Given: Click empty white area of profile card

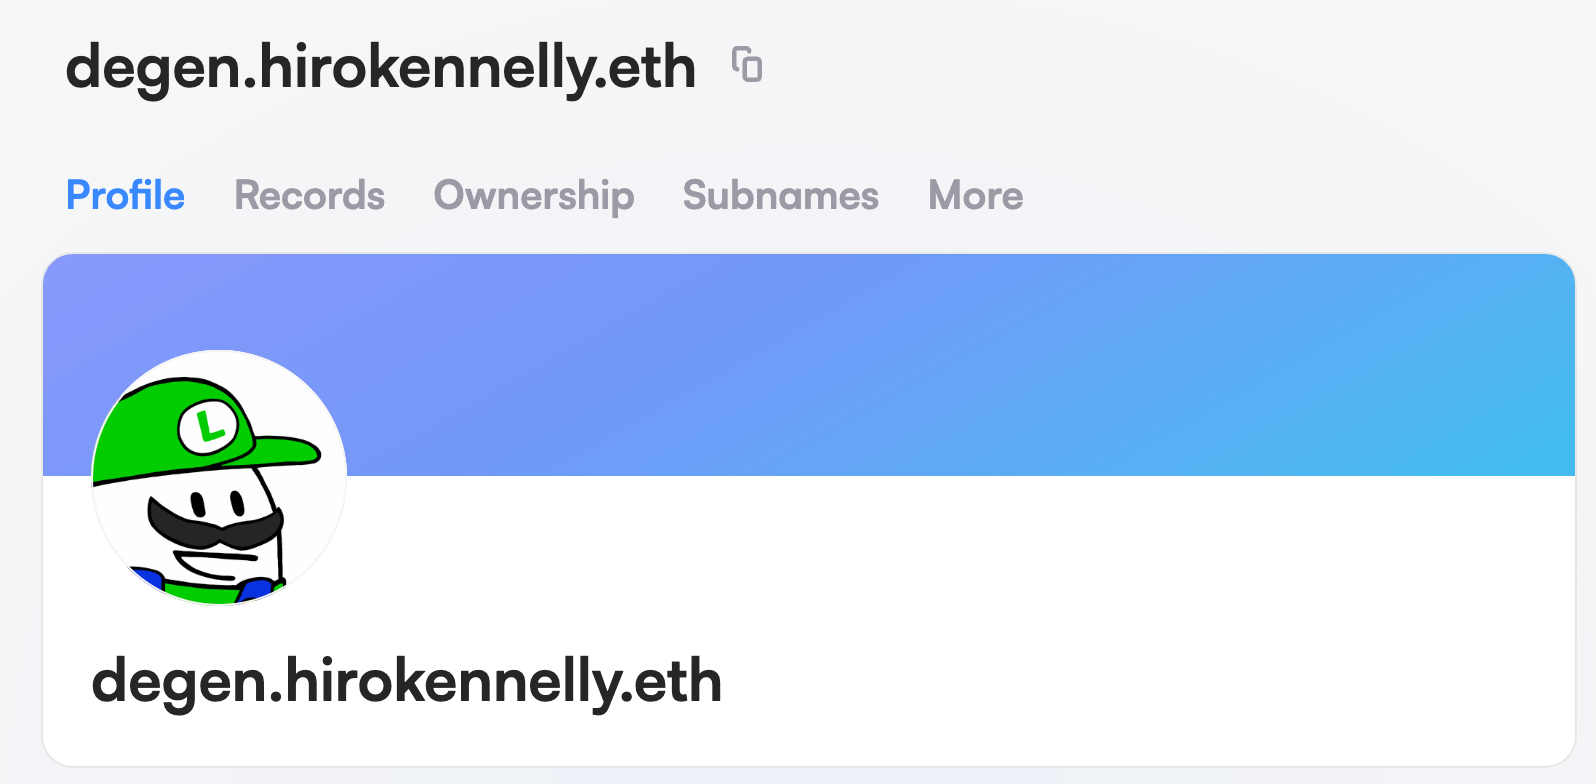Looking at the screenshot, I should click(x=1000, y=620).
